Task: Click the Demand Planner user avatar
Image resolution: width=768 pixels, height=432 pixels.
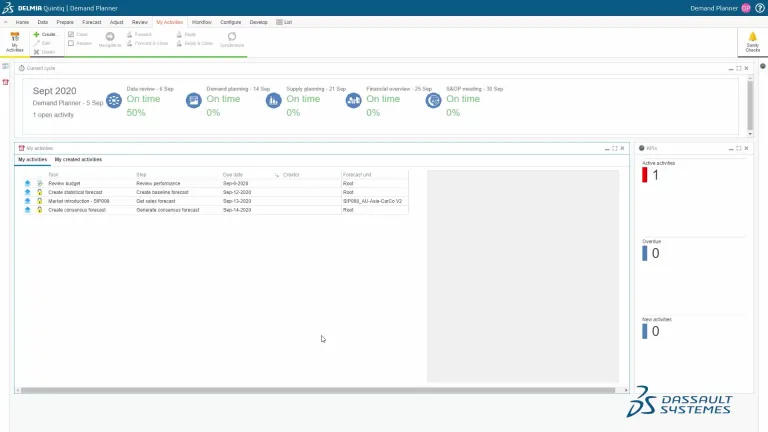Action: coord(746,8)
